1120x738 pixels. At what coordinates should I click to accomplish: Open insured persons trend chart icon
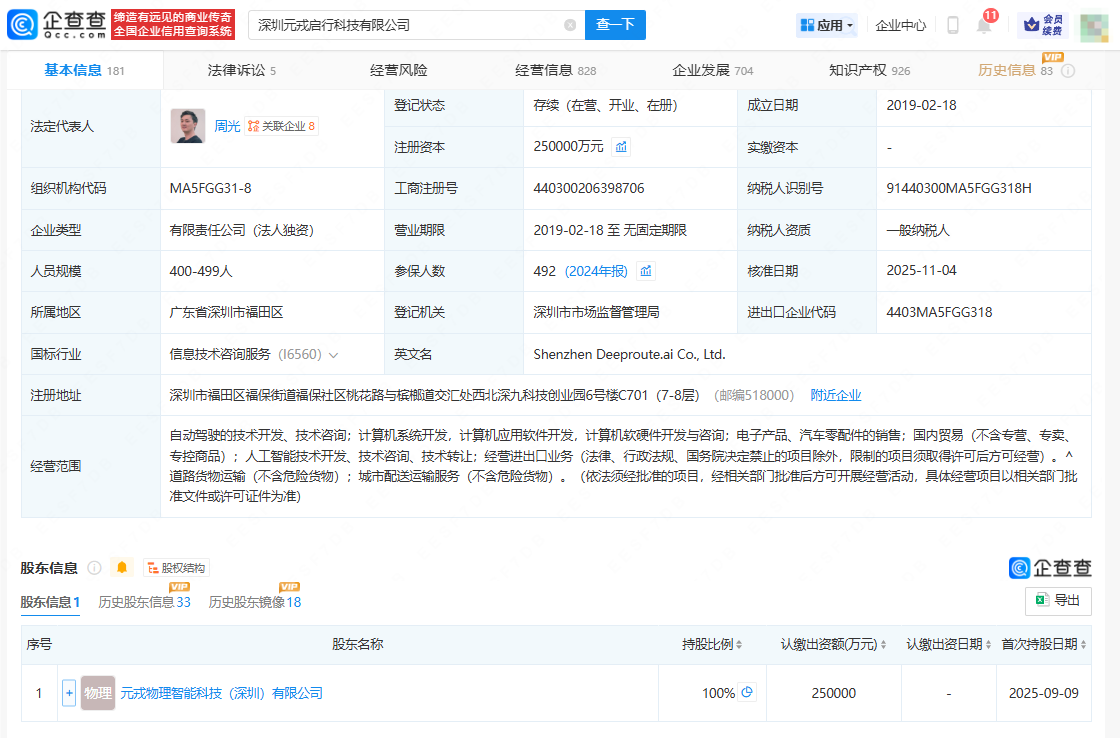pos(646,271)
